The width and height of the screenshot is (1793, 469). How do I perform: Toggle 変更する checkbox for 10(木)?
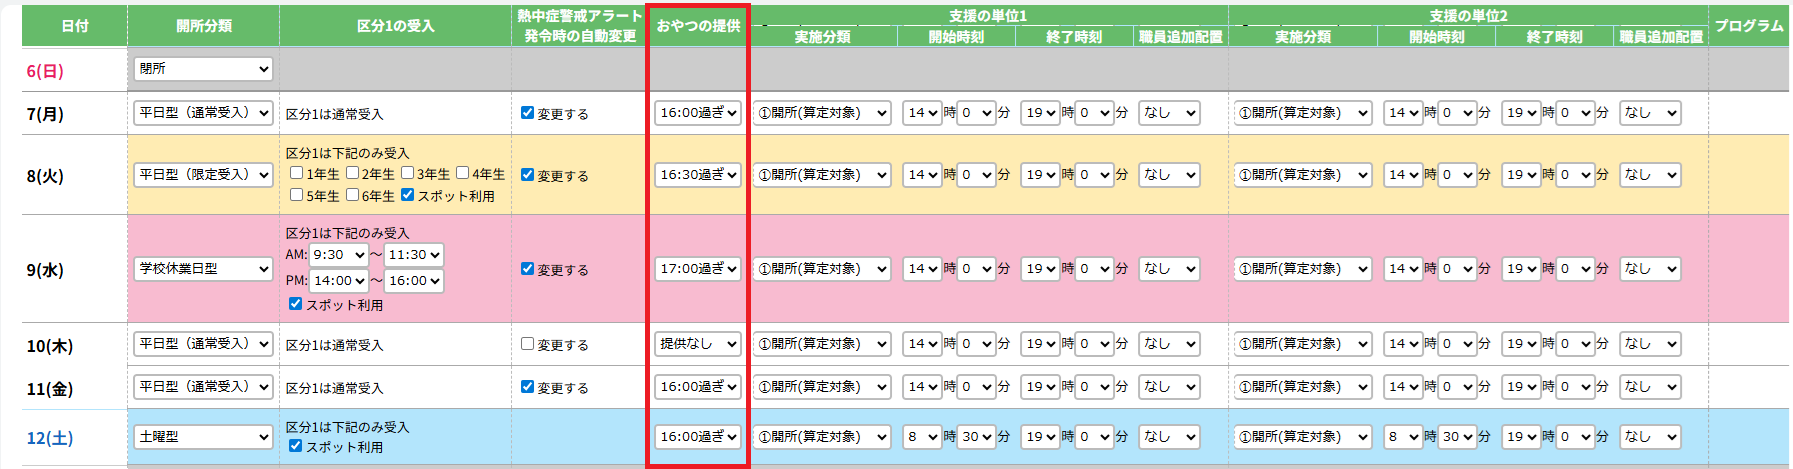(x=527, y=344)
